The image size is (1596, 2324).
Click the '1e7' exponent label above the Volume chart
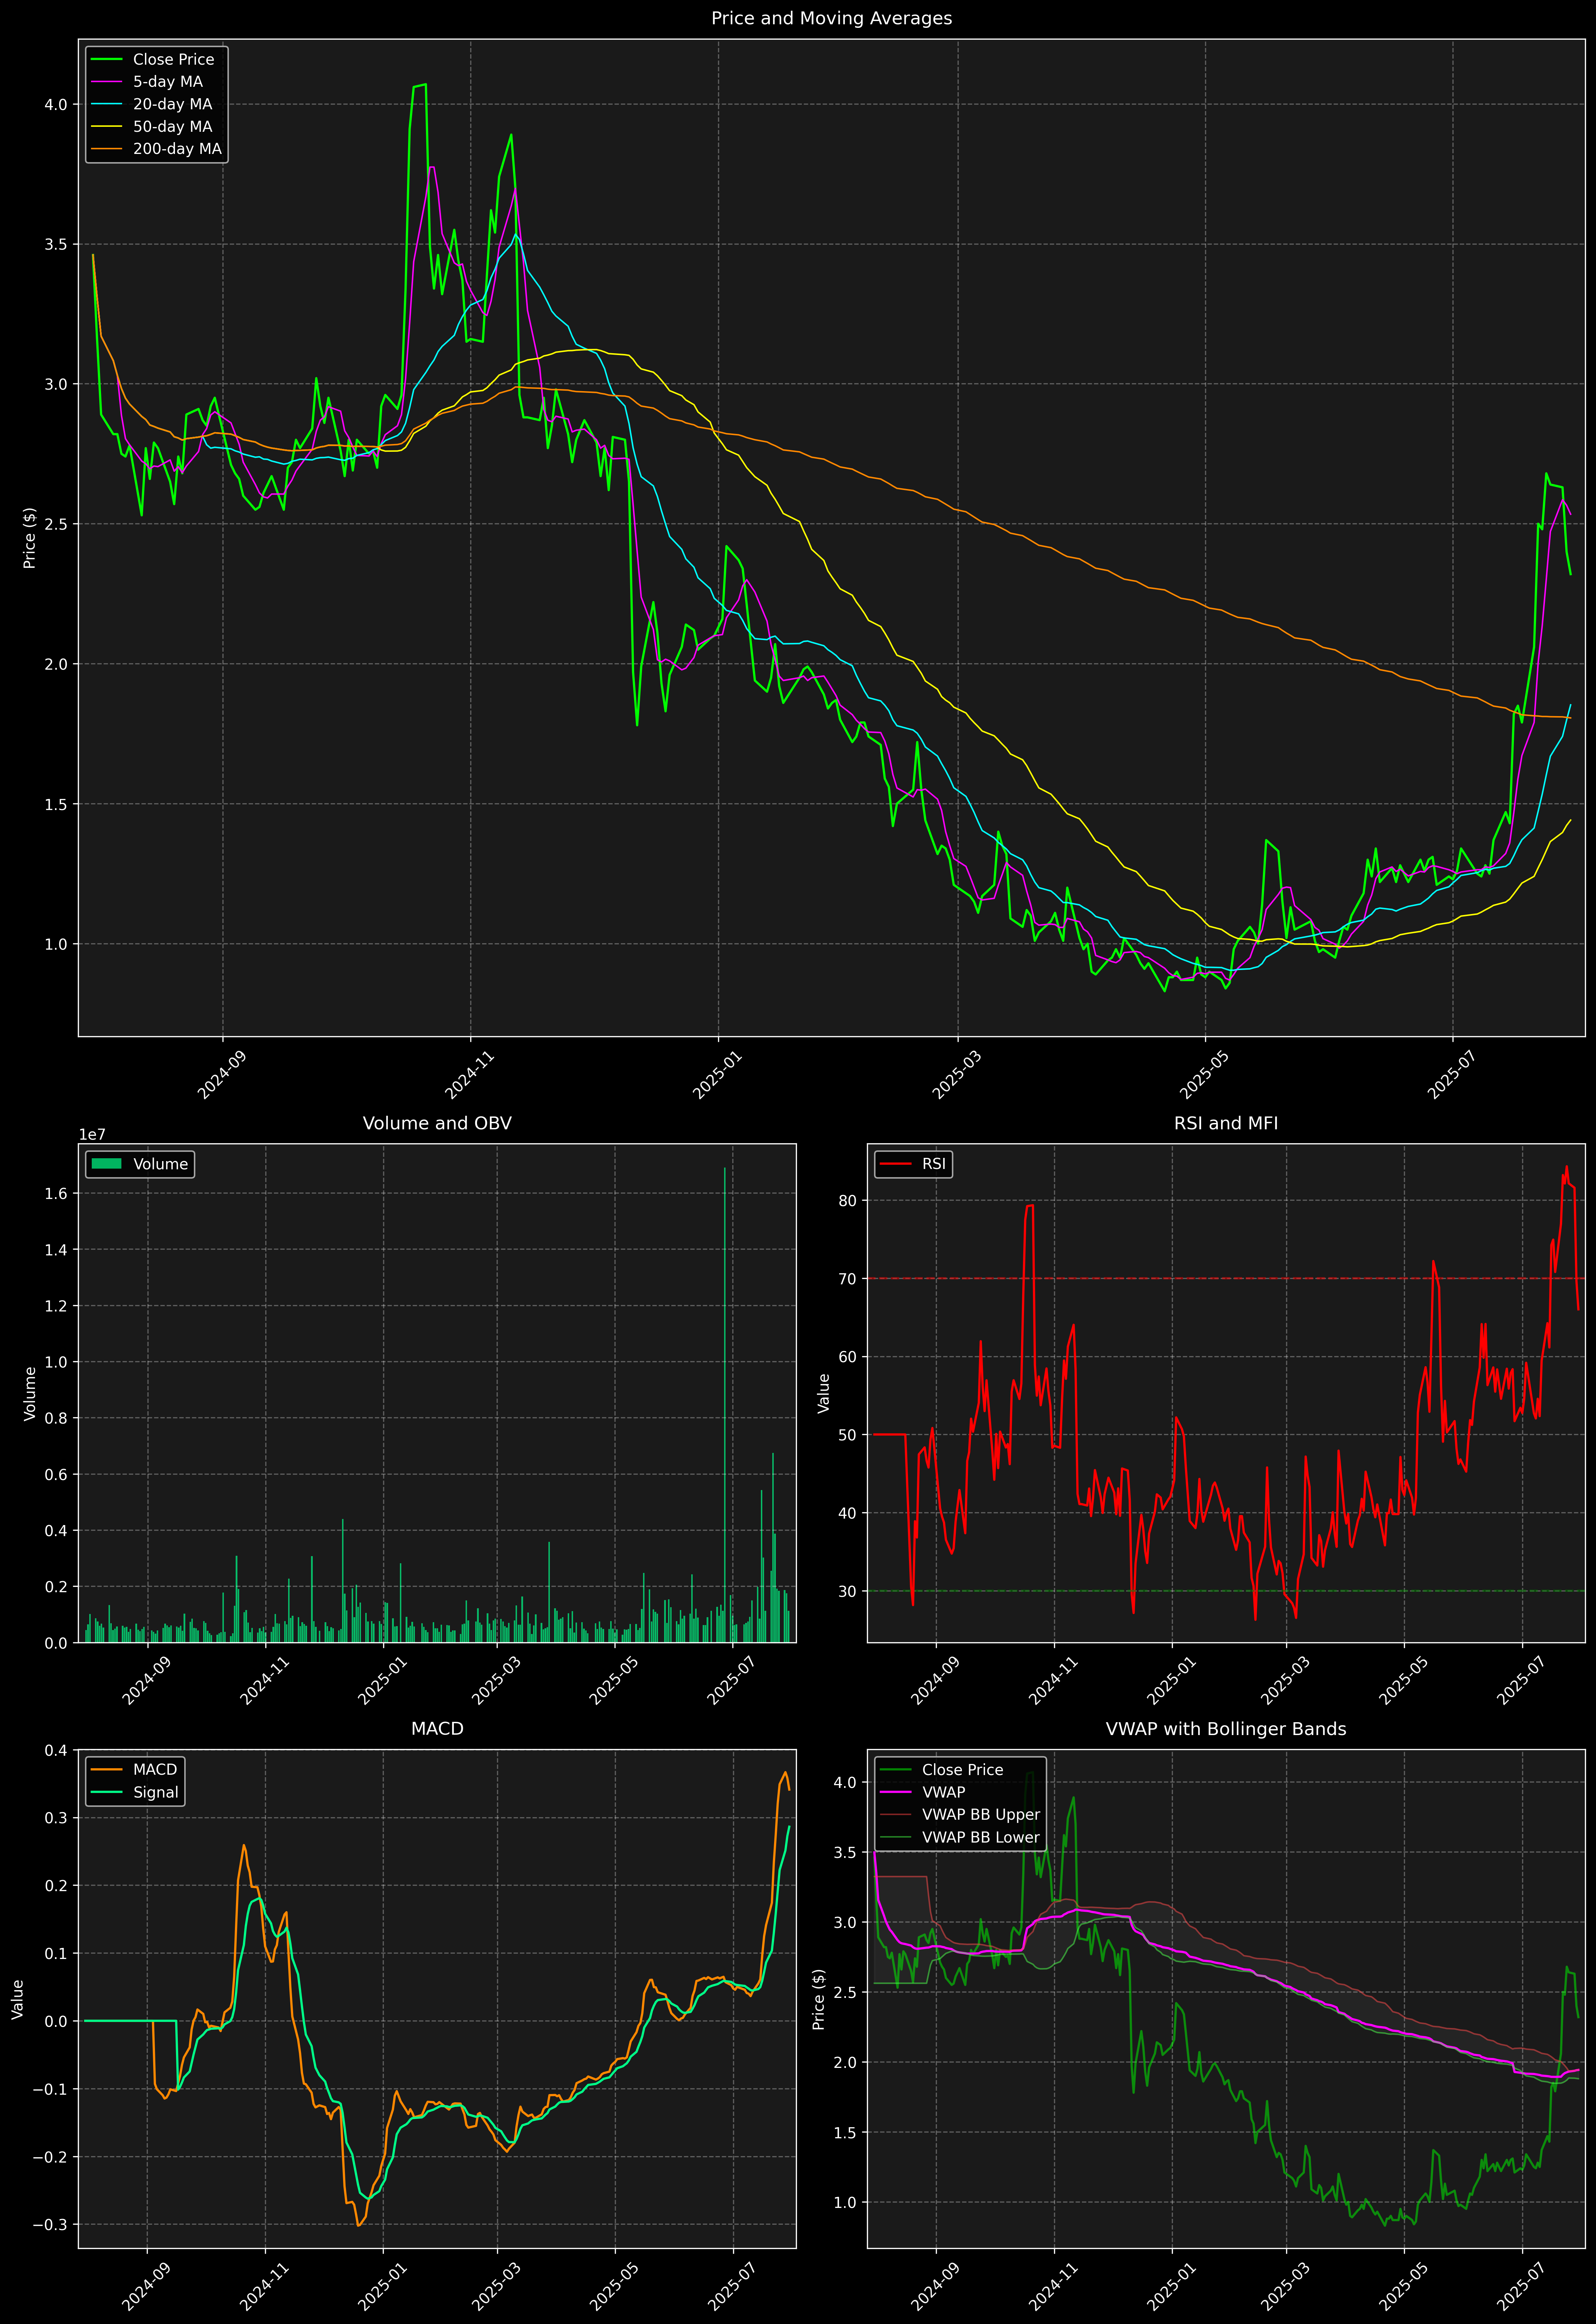pyautogui.click(x=92, y=1135)
